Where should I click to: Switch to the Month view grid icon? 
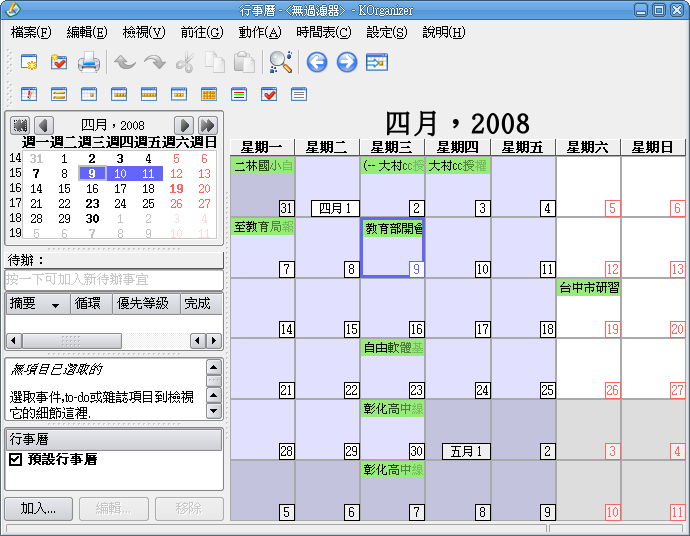tap(209, 95)
